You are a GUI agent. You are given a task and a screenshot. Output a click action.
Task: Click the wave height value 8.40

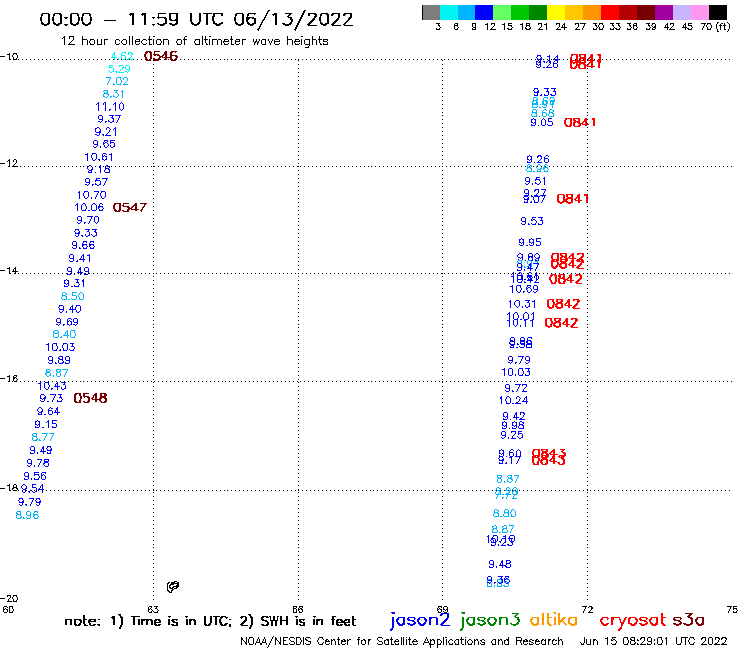[x=64, y=334]
